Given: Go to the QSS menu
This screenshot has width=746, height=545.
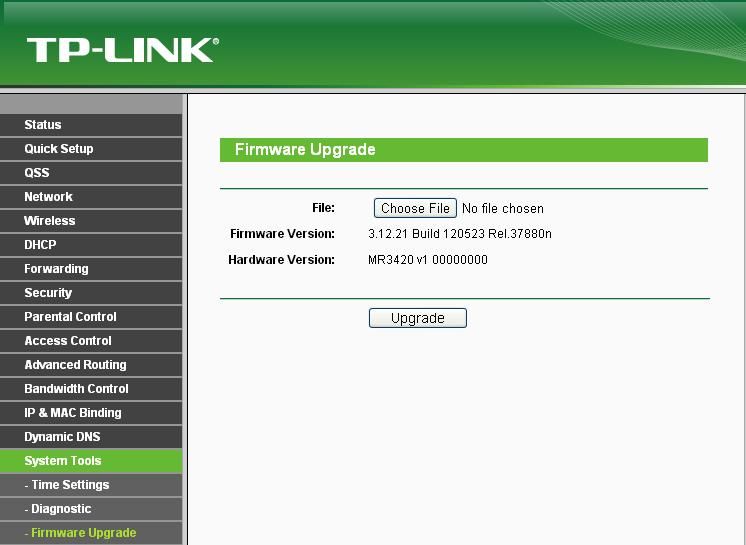Looking at the screenshot, I should pyautogui.click(x=37, y=173).
